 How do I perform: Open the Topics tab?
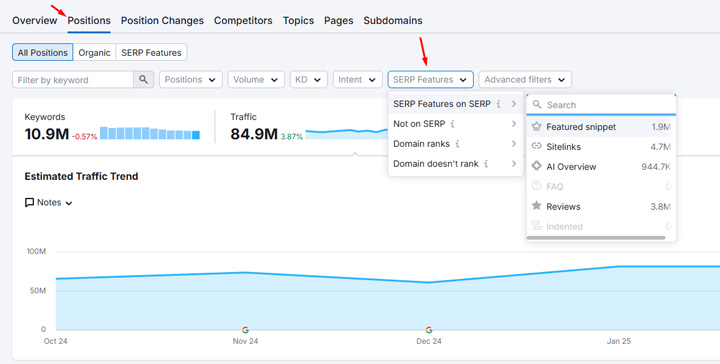click(298, 21)
